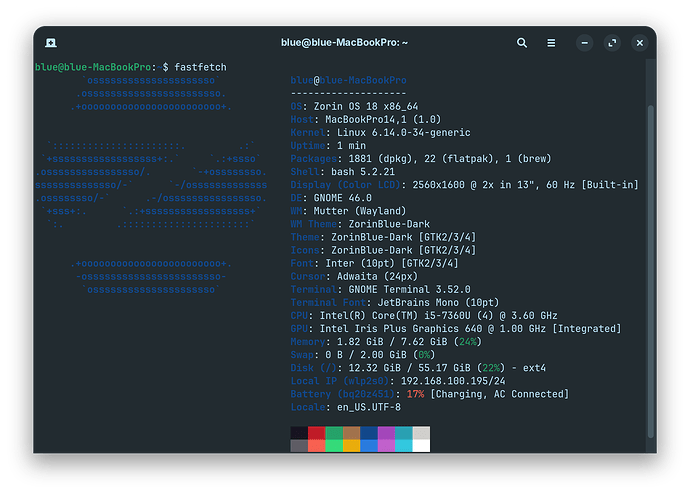Viewport: 690px width, 493px height.
Task: Click the typed fastfetch command text
Action: pos(202,66)
